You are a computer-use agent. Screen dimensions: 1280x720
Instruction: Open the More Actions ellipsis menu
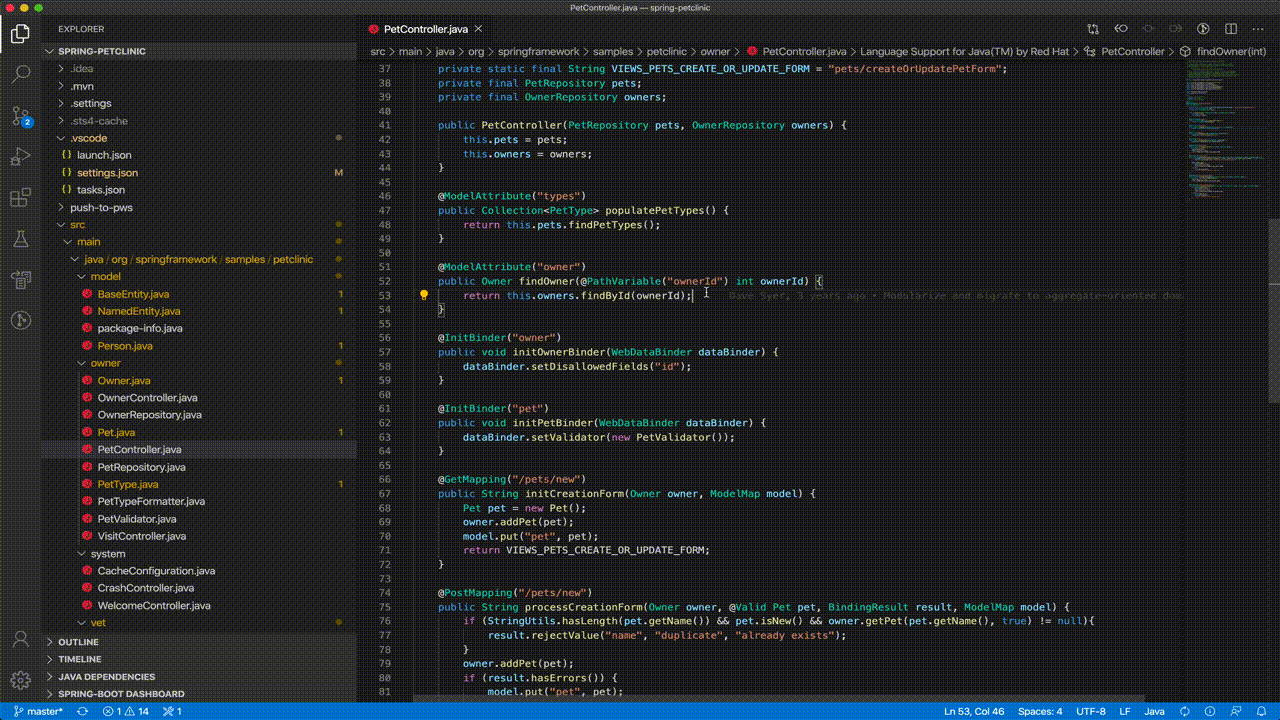click(1258, 29)
